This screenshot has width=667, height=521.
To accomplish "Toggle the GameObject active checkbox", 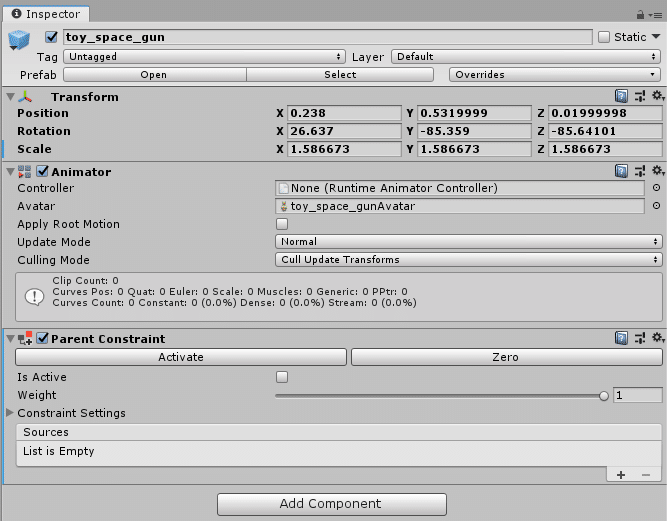I will pos(51,37).
